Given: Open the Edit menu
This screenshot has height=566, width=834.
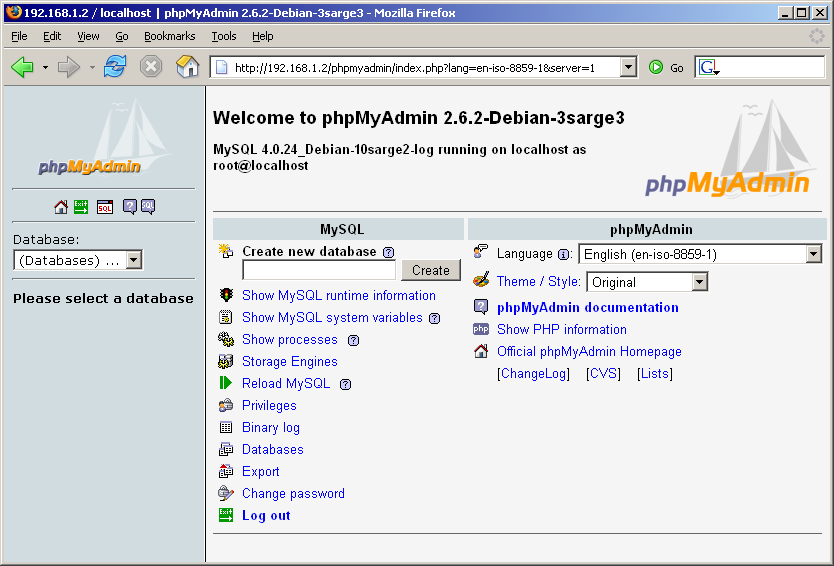Looking at the screenshot, I should pyautogui.click(x=52, y=36).
